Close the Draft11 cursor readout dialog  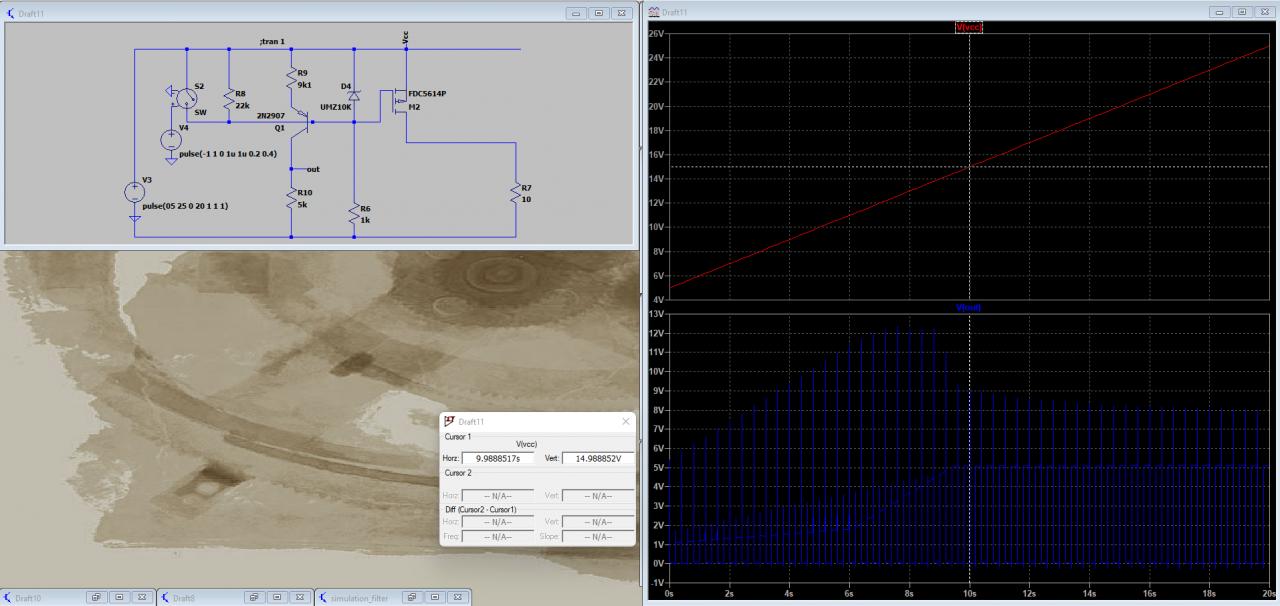(626, 422)
